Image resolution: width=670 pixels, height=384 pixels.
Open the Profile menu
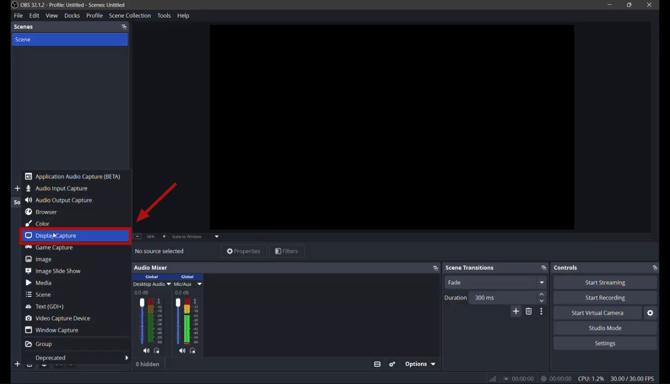(x=94, y=15)
